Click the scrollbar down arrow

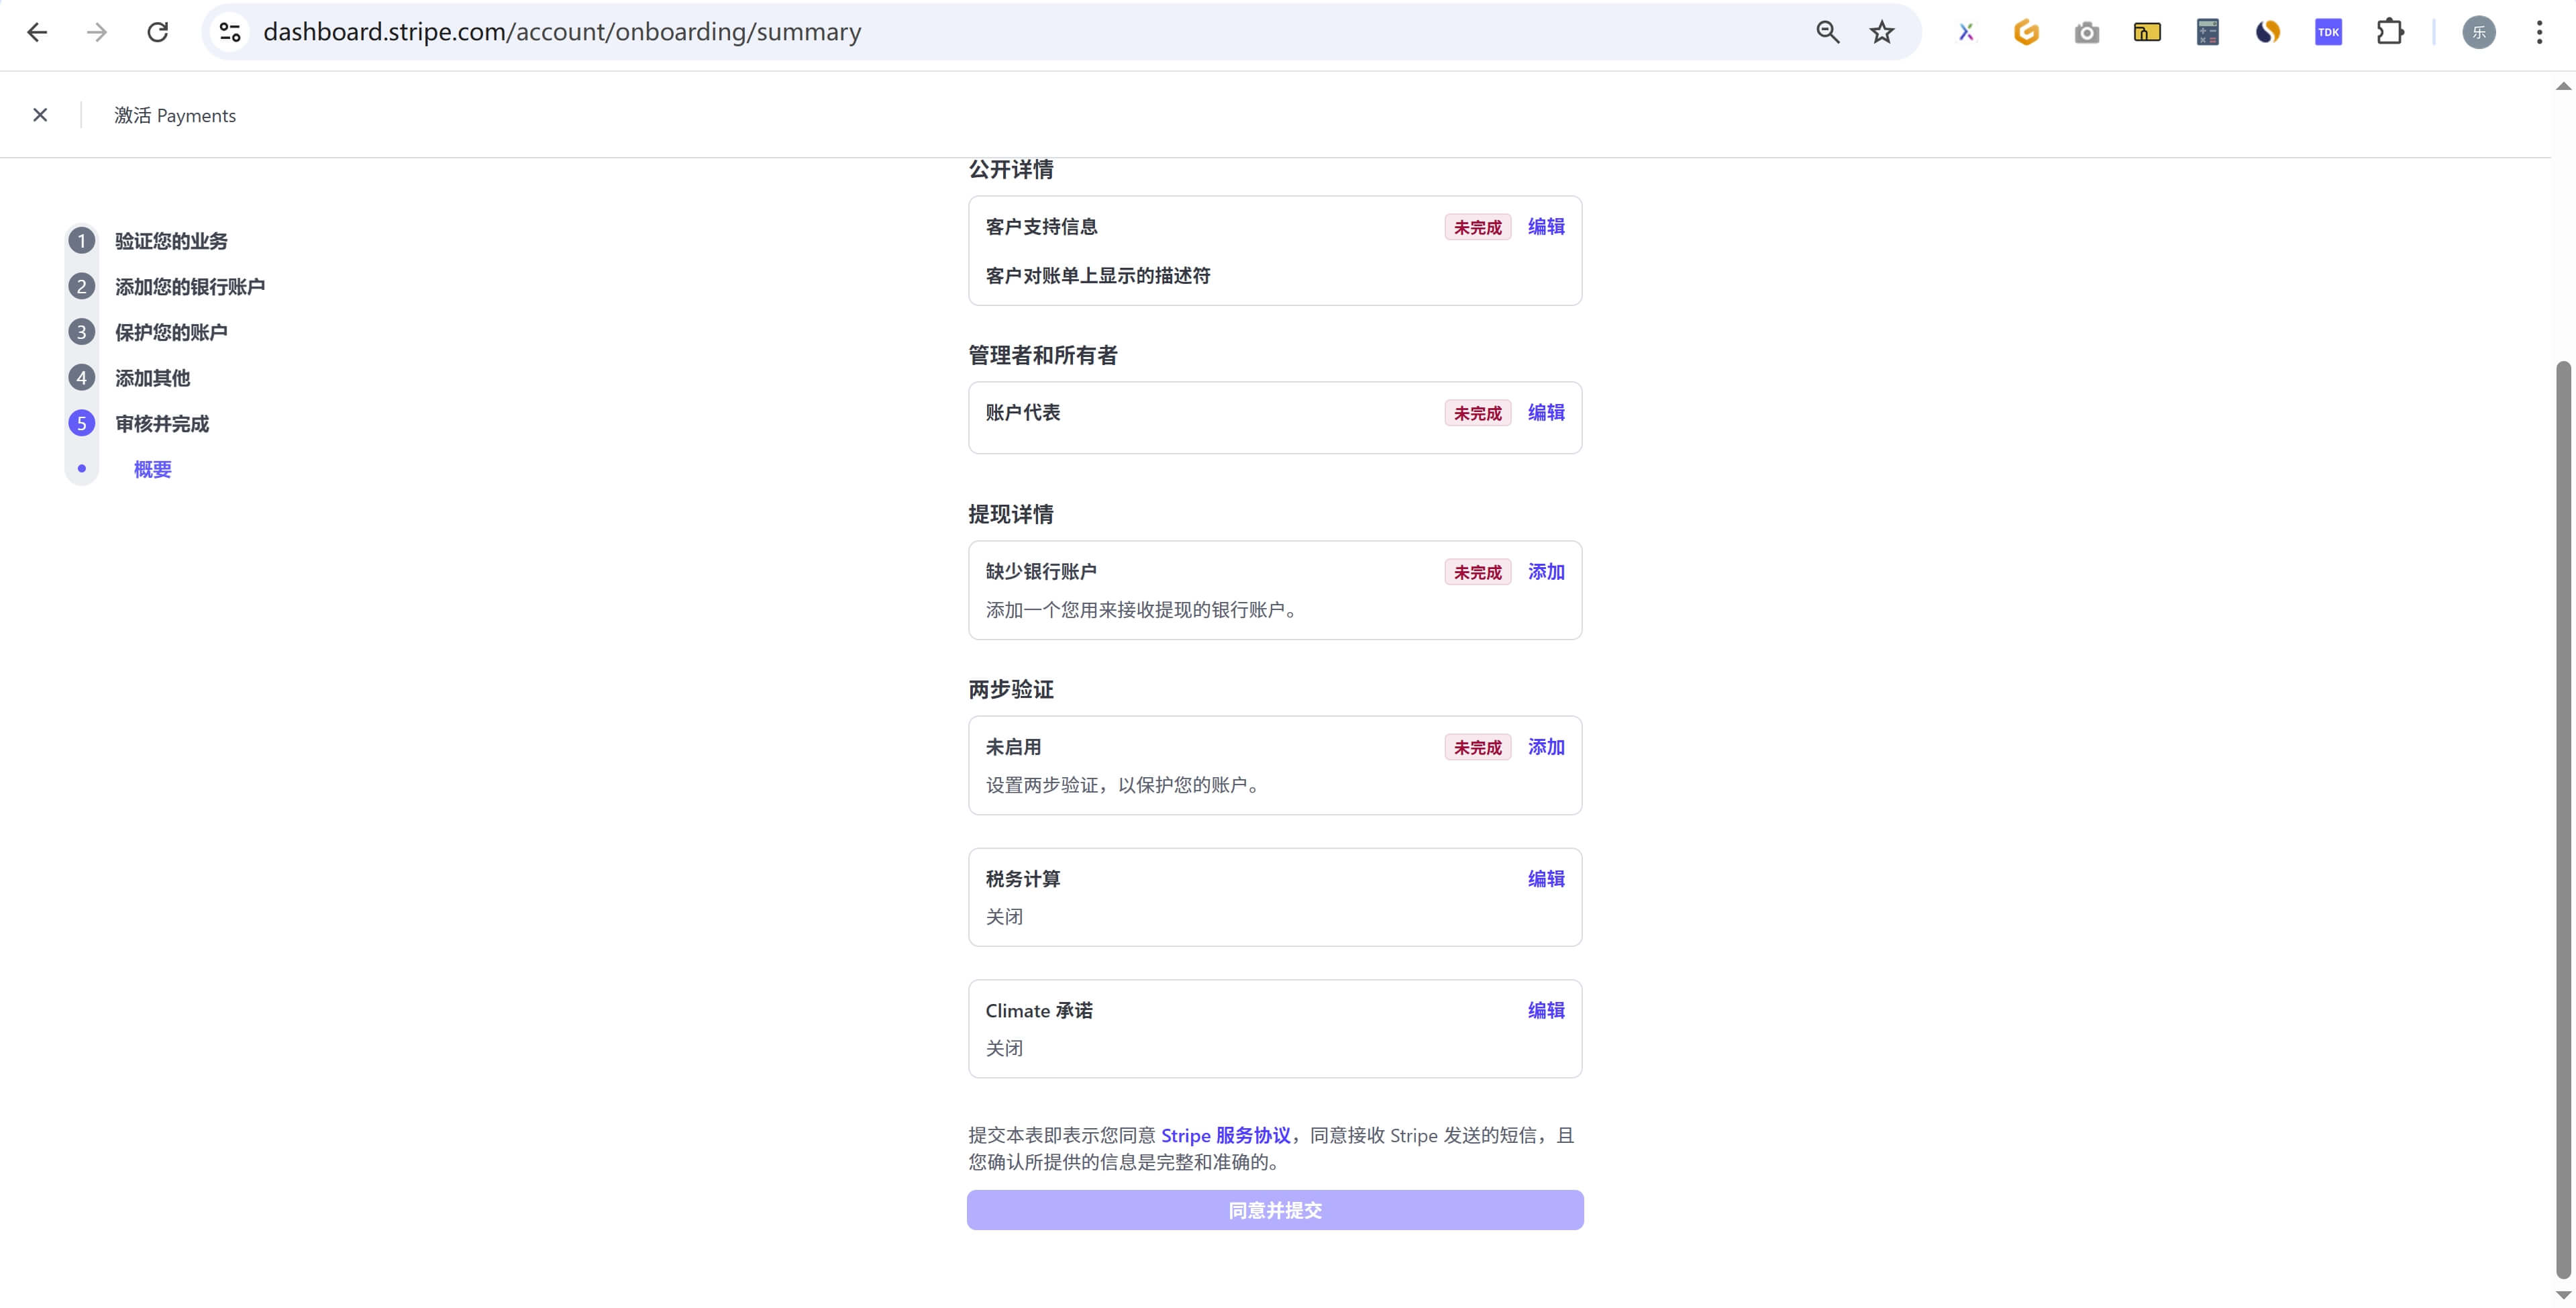2563,1295
